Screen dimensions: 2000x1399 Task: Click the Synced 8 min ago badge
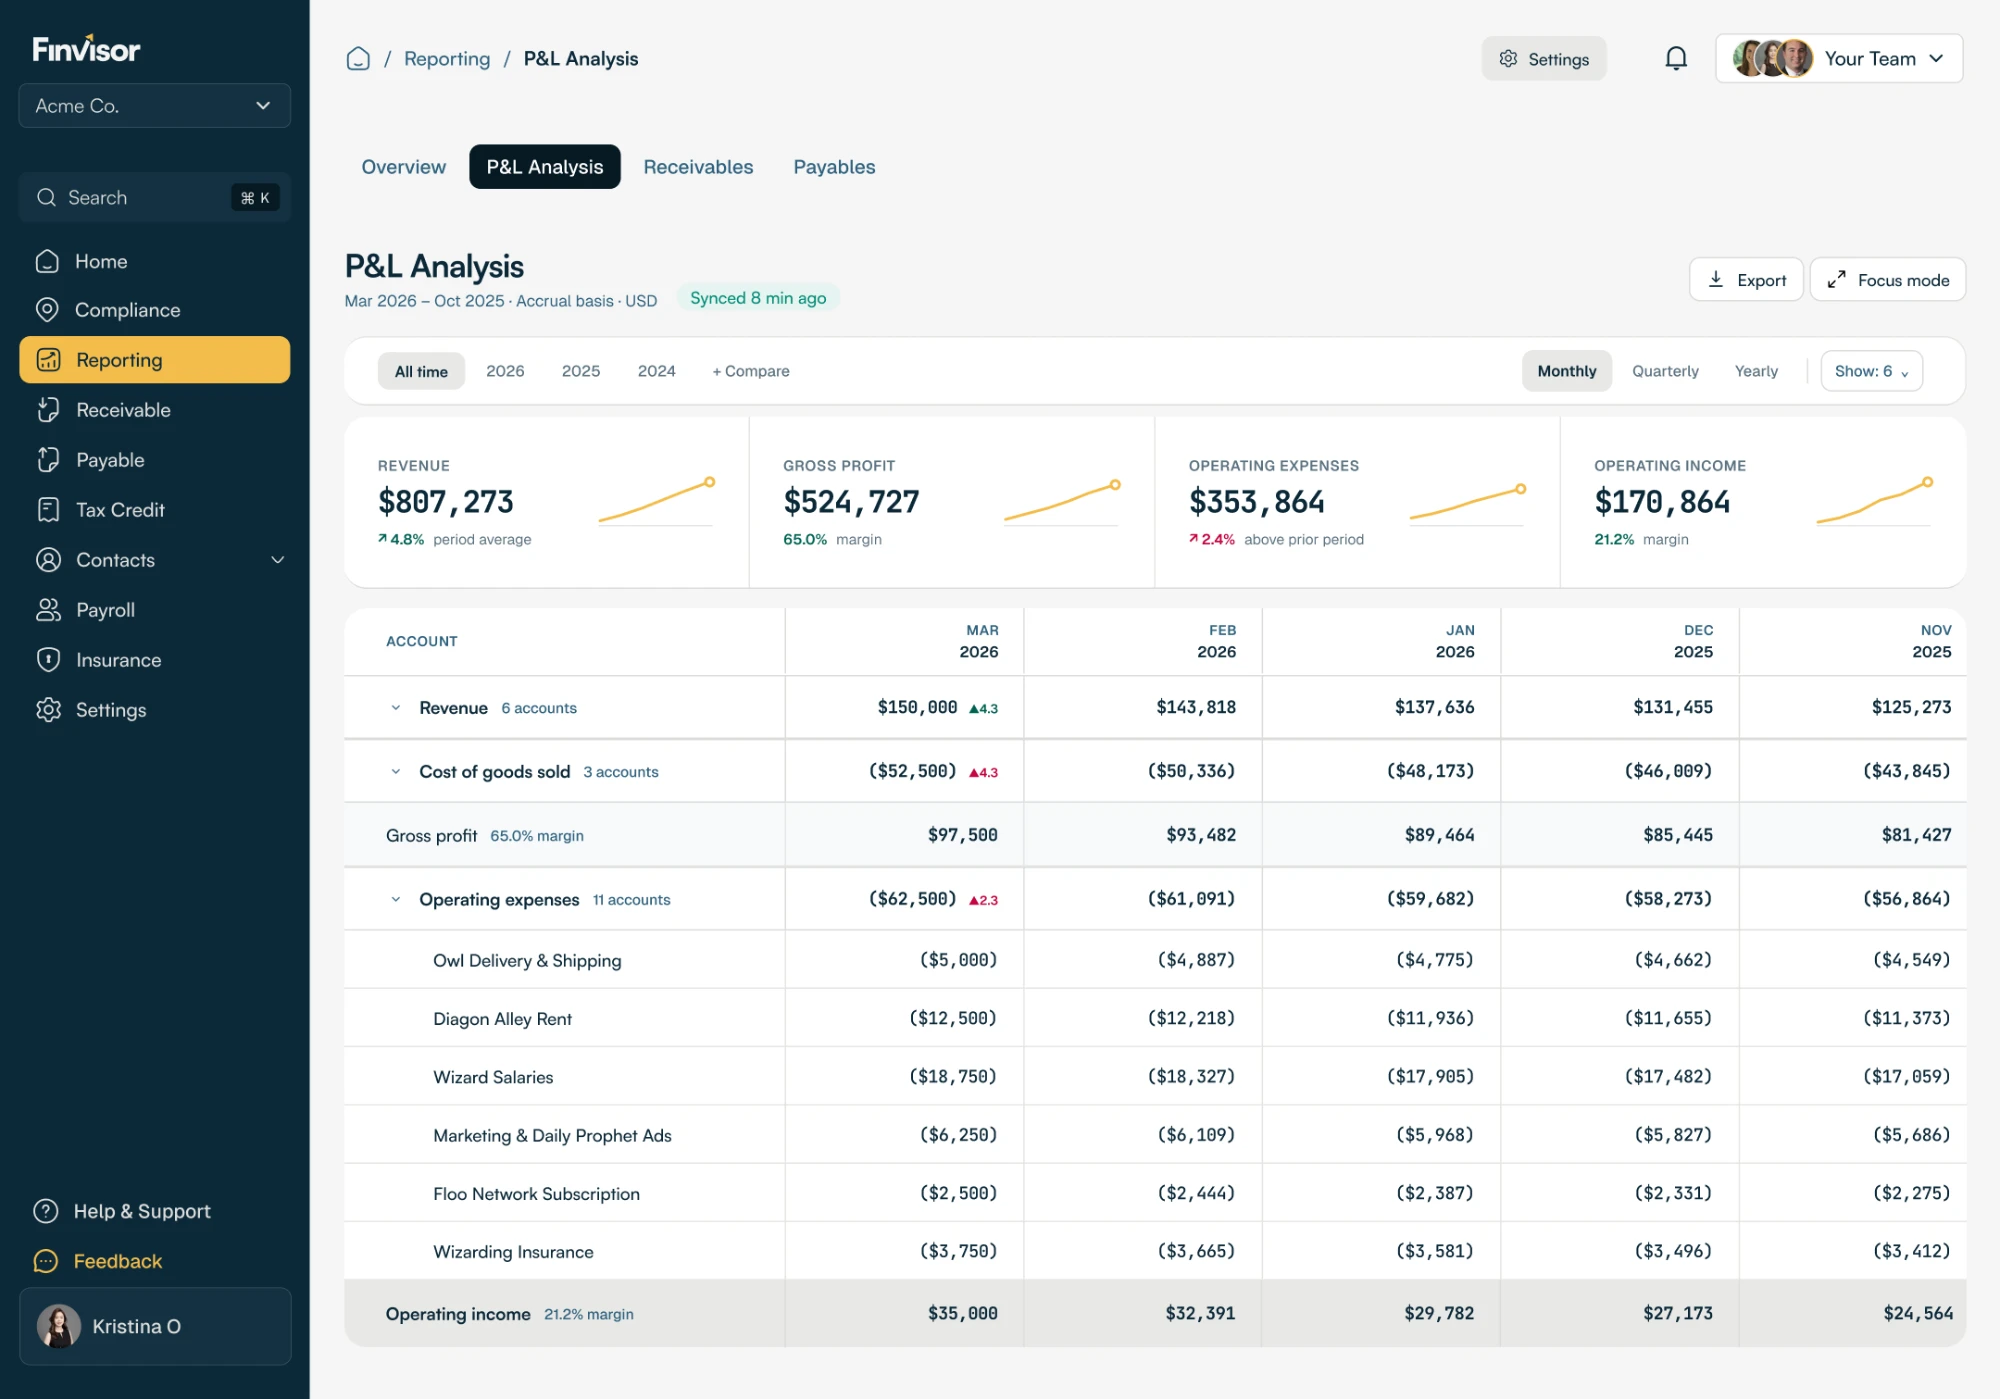coord(758,298)
